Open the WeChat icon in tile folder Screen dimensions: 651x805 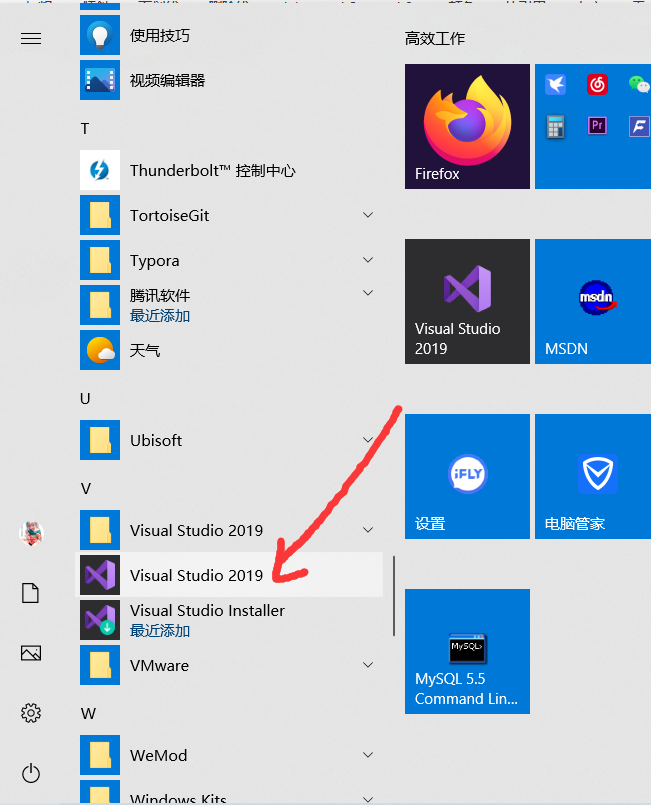639,84
